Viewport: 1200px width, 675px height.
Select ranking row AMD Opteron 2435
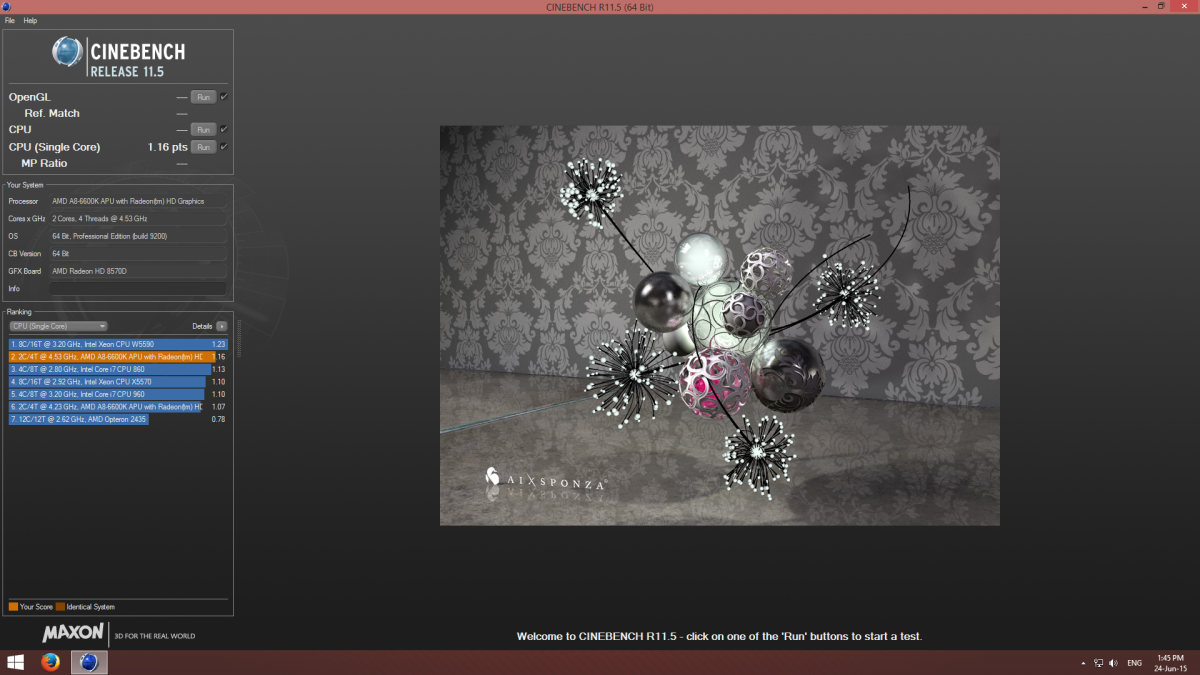(118, 419)
